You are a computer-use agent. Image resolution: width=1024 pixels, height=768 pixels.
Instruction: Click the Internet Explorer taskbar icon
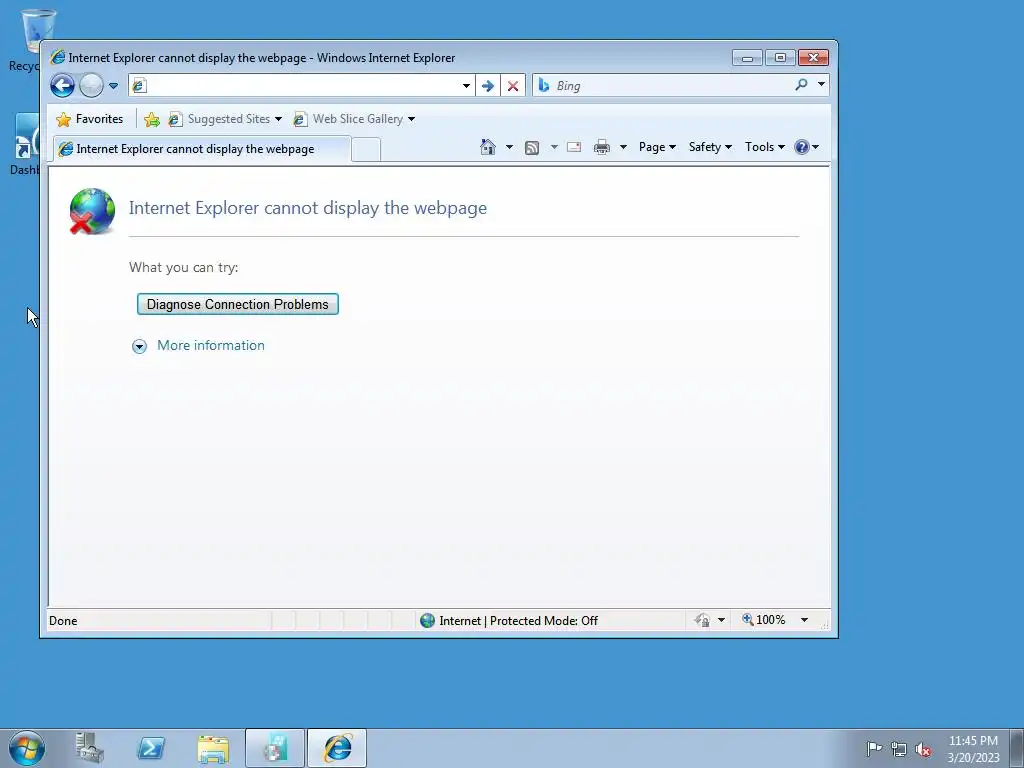point(337,748)
